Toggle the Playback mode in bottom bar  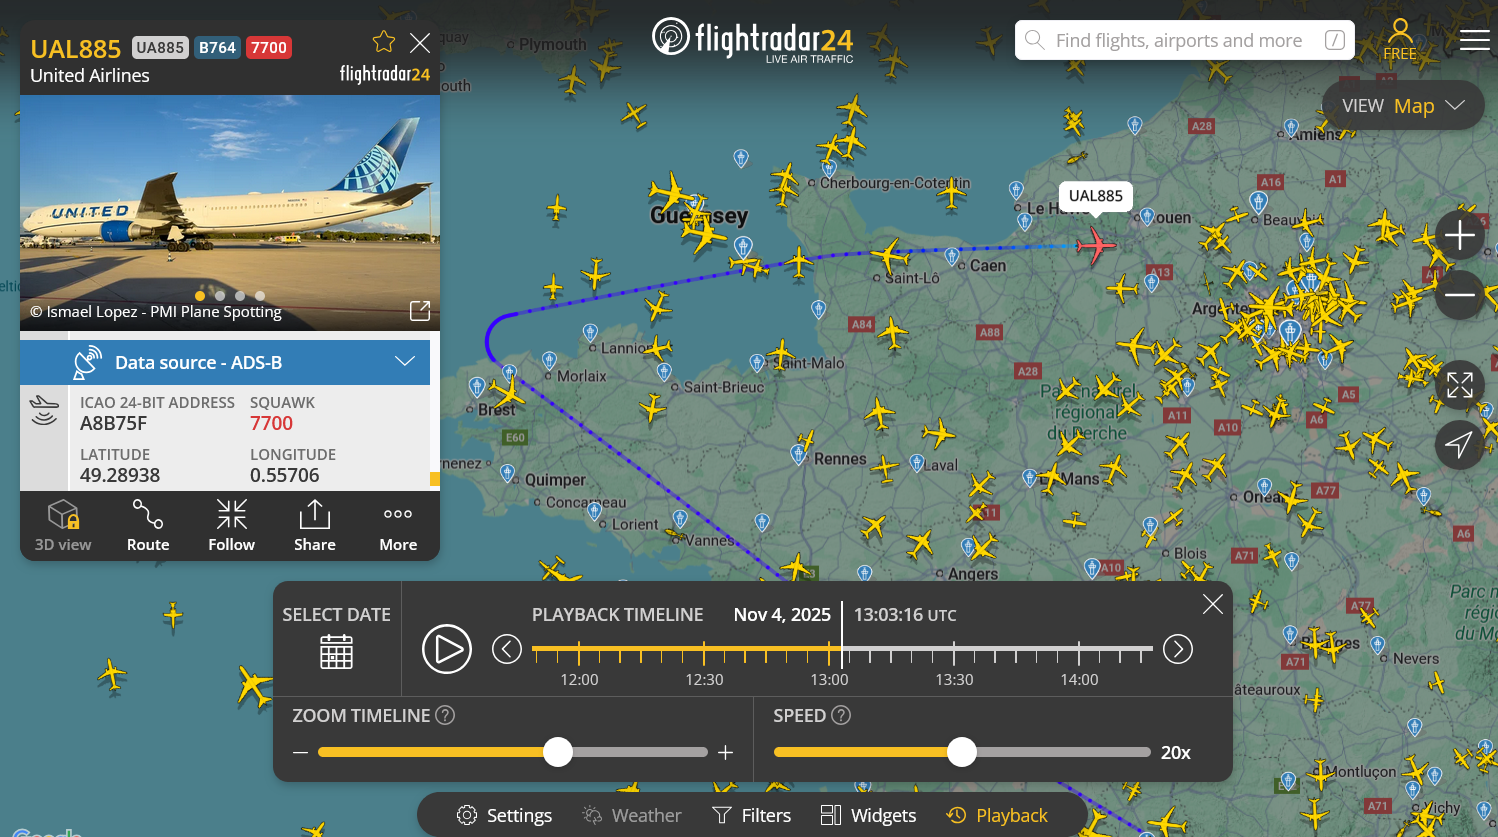tap(997, 815)
